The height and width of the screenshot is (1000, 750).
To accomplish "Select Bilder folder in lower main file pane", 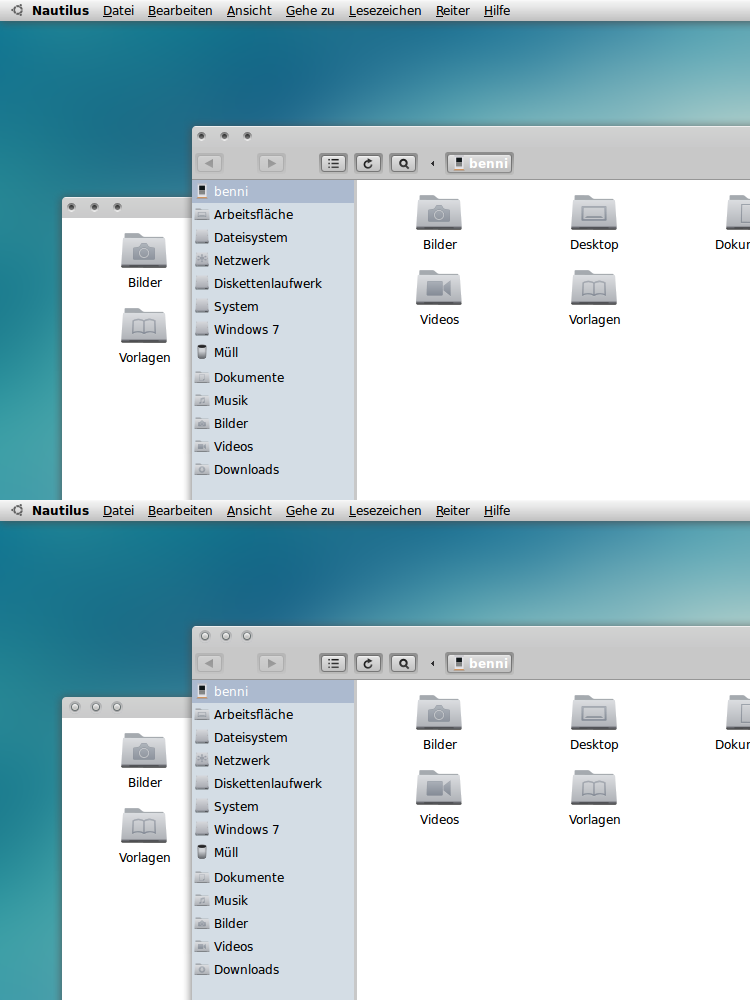I will (439, 723).
